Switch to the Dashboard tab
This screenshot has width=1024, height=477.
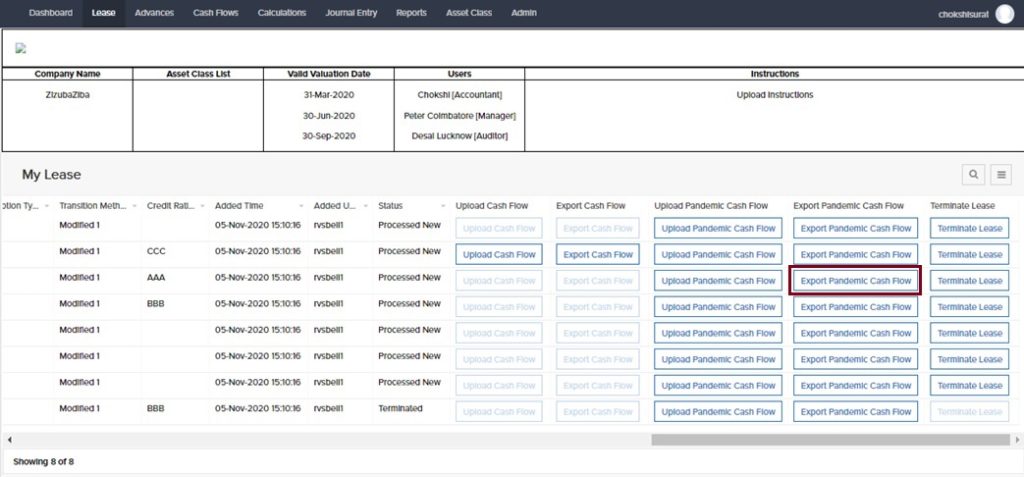50,13
